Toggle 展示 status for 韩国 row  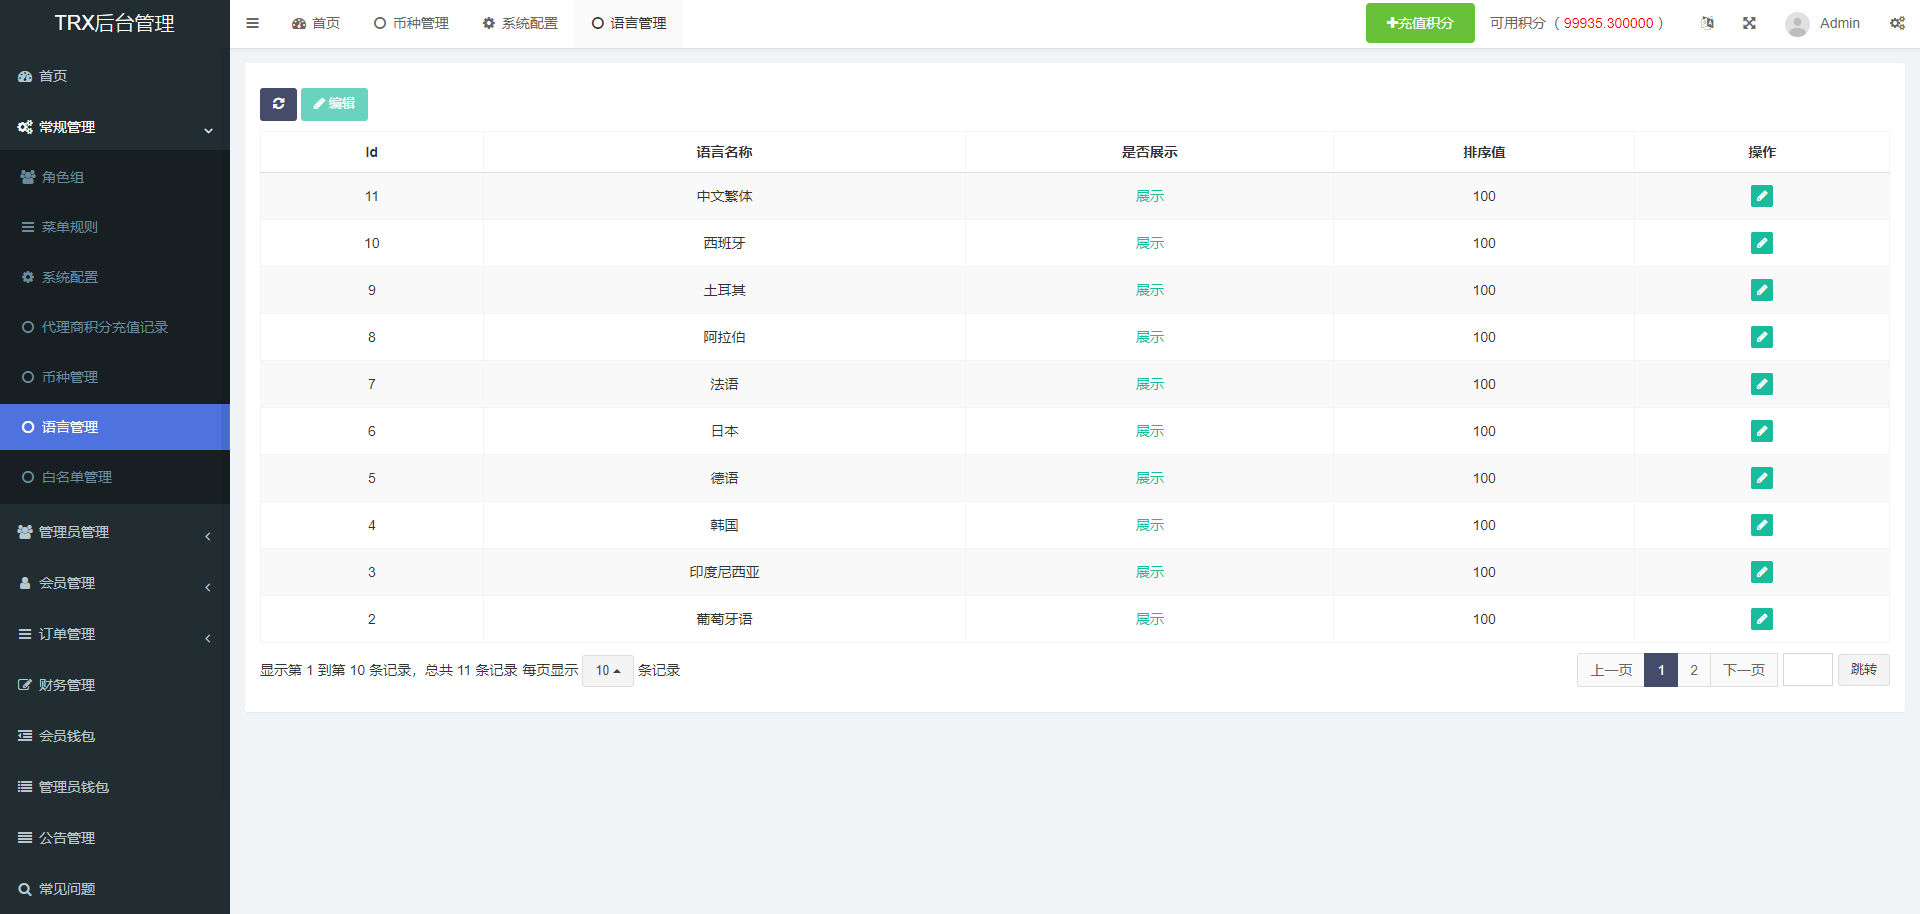pyautogui.click(x=1149, y=525)
